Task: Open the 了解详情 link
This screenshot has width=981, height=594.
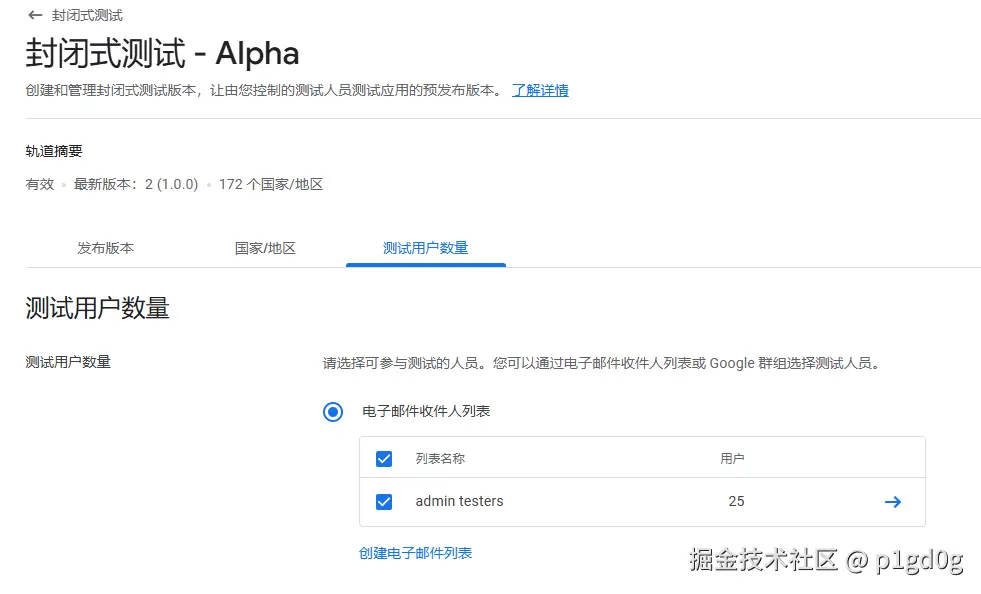Action: [x=540, y=90]
